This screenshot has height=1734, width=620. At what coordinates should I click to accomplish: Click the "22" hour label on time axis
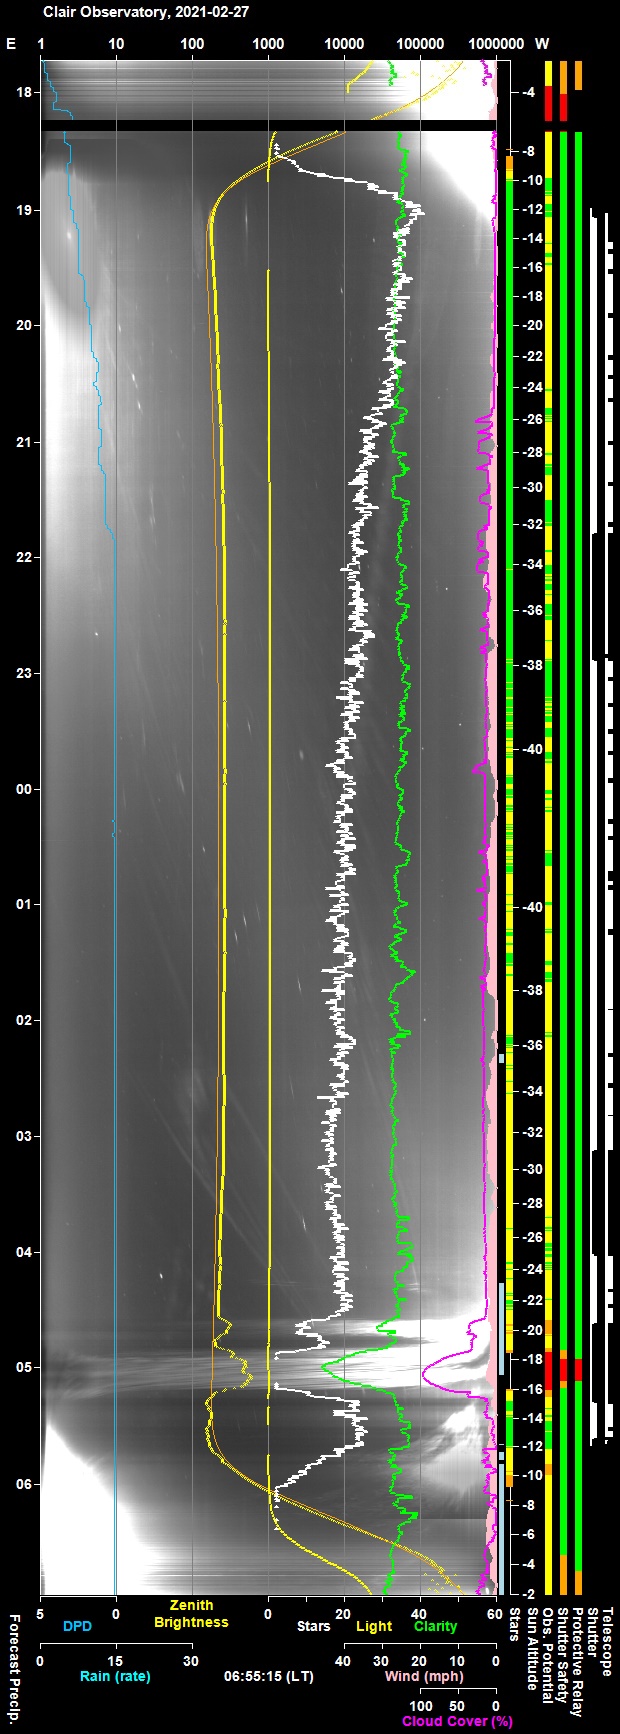point(24,557)
